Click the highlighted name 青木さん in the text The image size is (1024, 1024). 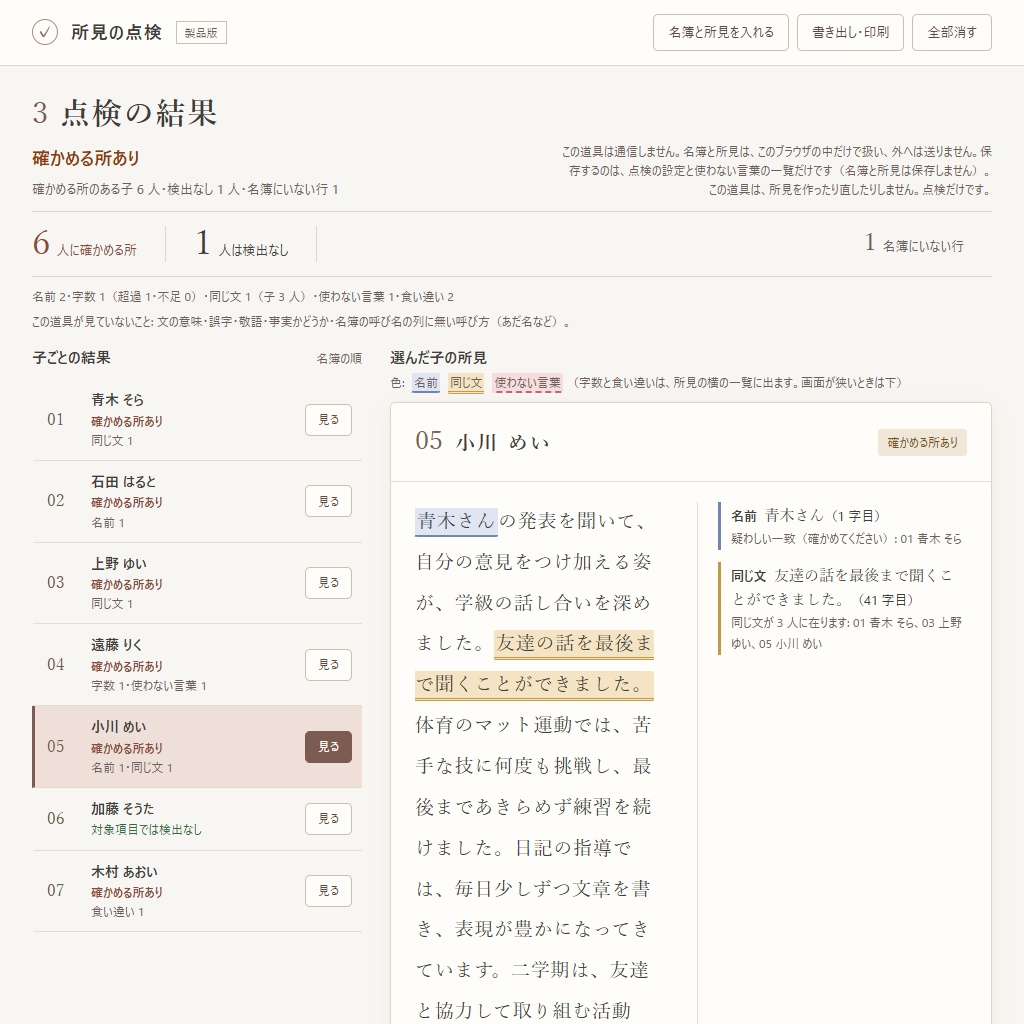[x=456, y=521]
